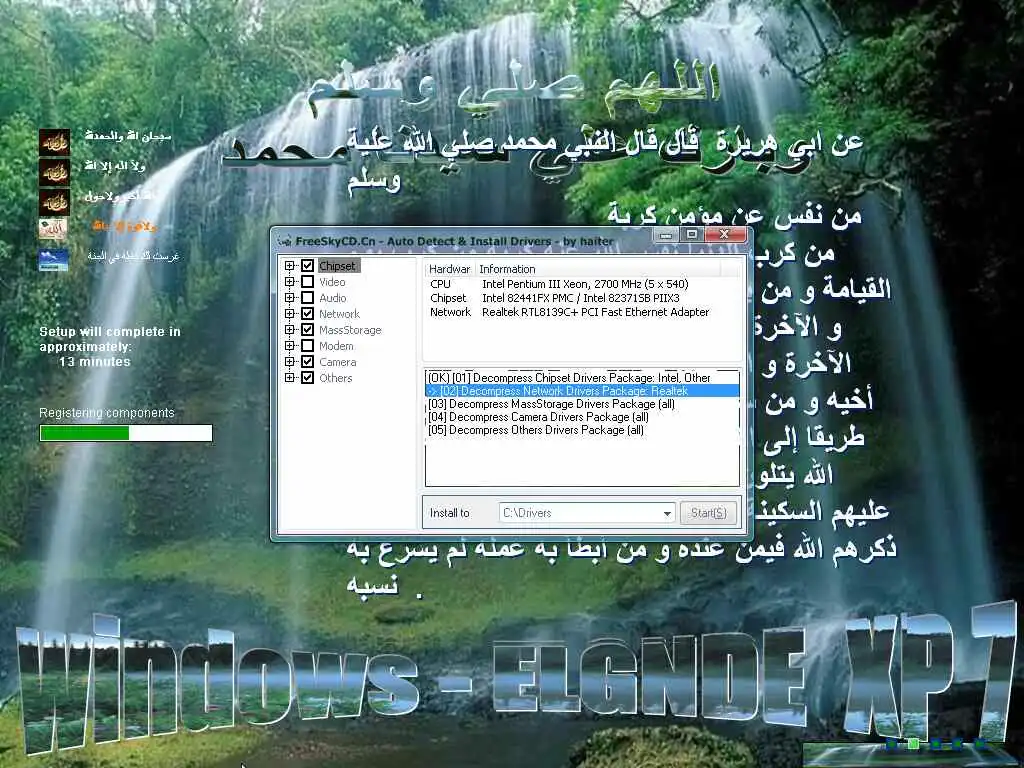Toggle the Chipset checkbox
Image resolution: width=1024 pixels, height=768 pixels.
tap(308, 266)
